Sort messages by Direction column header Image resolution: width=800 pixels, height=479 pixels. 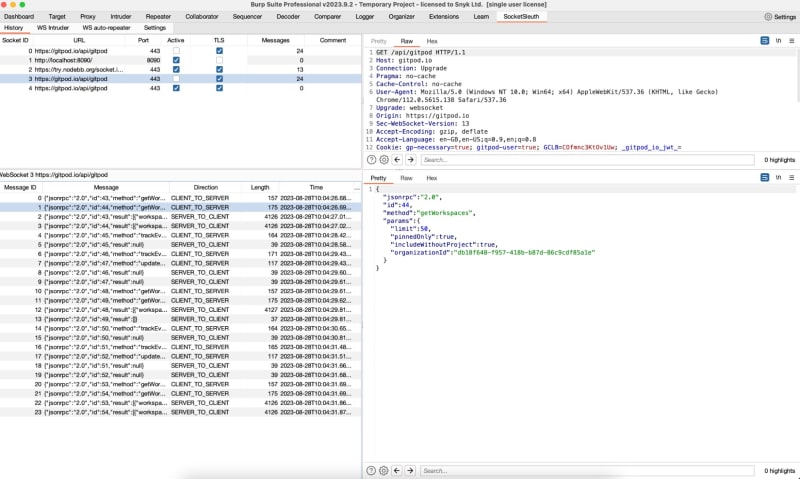(206, 188)
